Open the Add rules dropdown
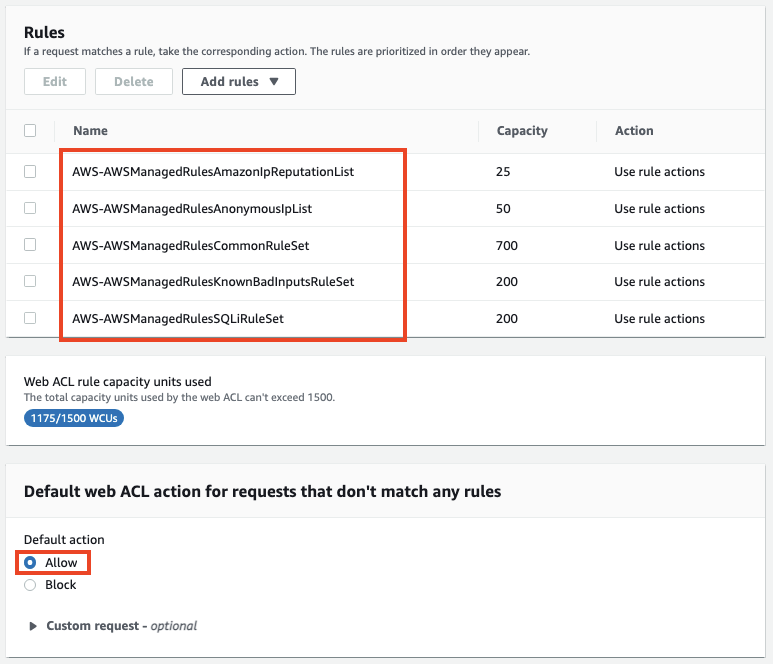 pos(239,81)
